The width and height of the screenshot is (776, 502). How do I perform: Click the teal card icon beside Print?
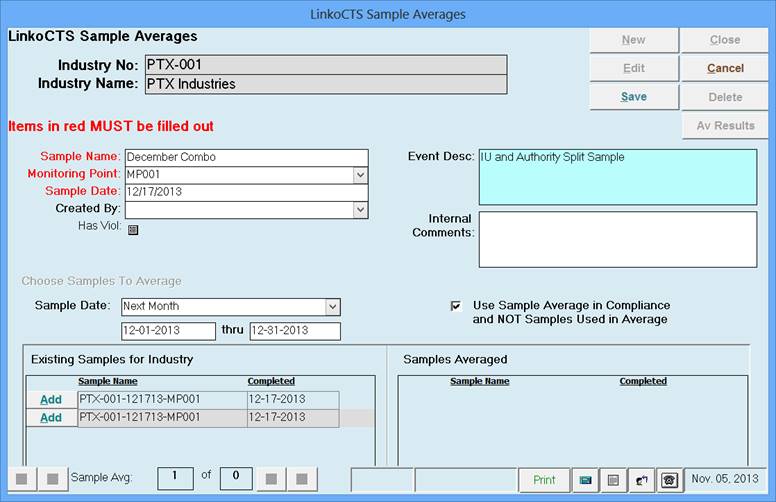pos(585,480)
